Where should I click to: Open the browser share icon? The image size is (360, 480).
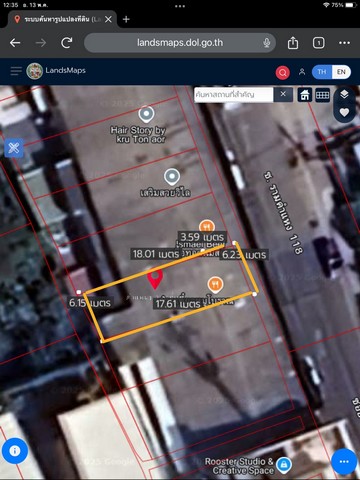click(293, 43)
